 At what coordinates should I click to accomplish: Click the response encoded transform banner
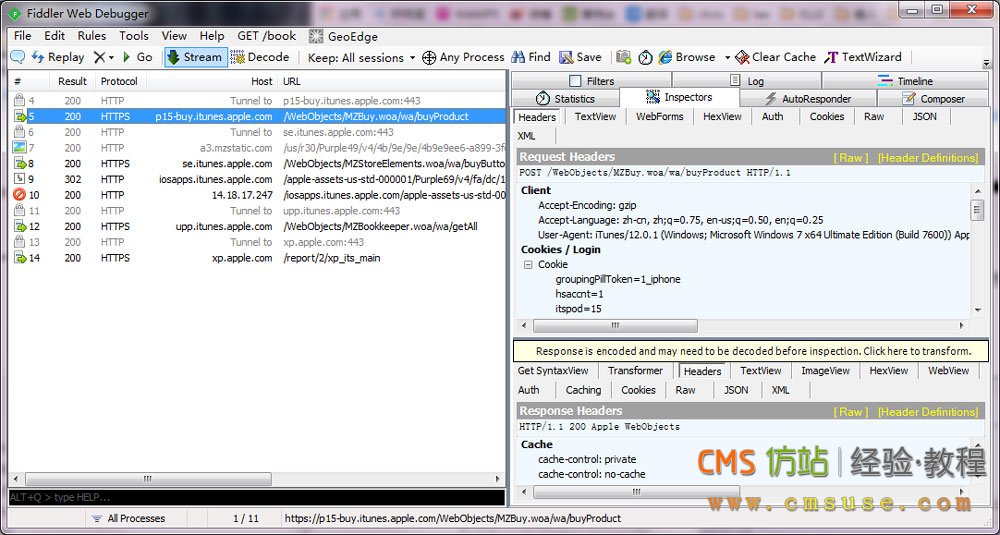tap(751, 351)
